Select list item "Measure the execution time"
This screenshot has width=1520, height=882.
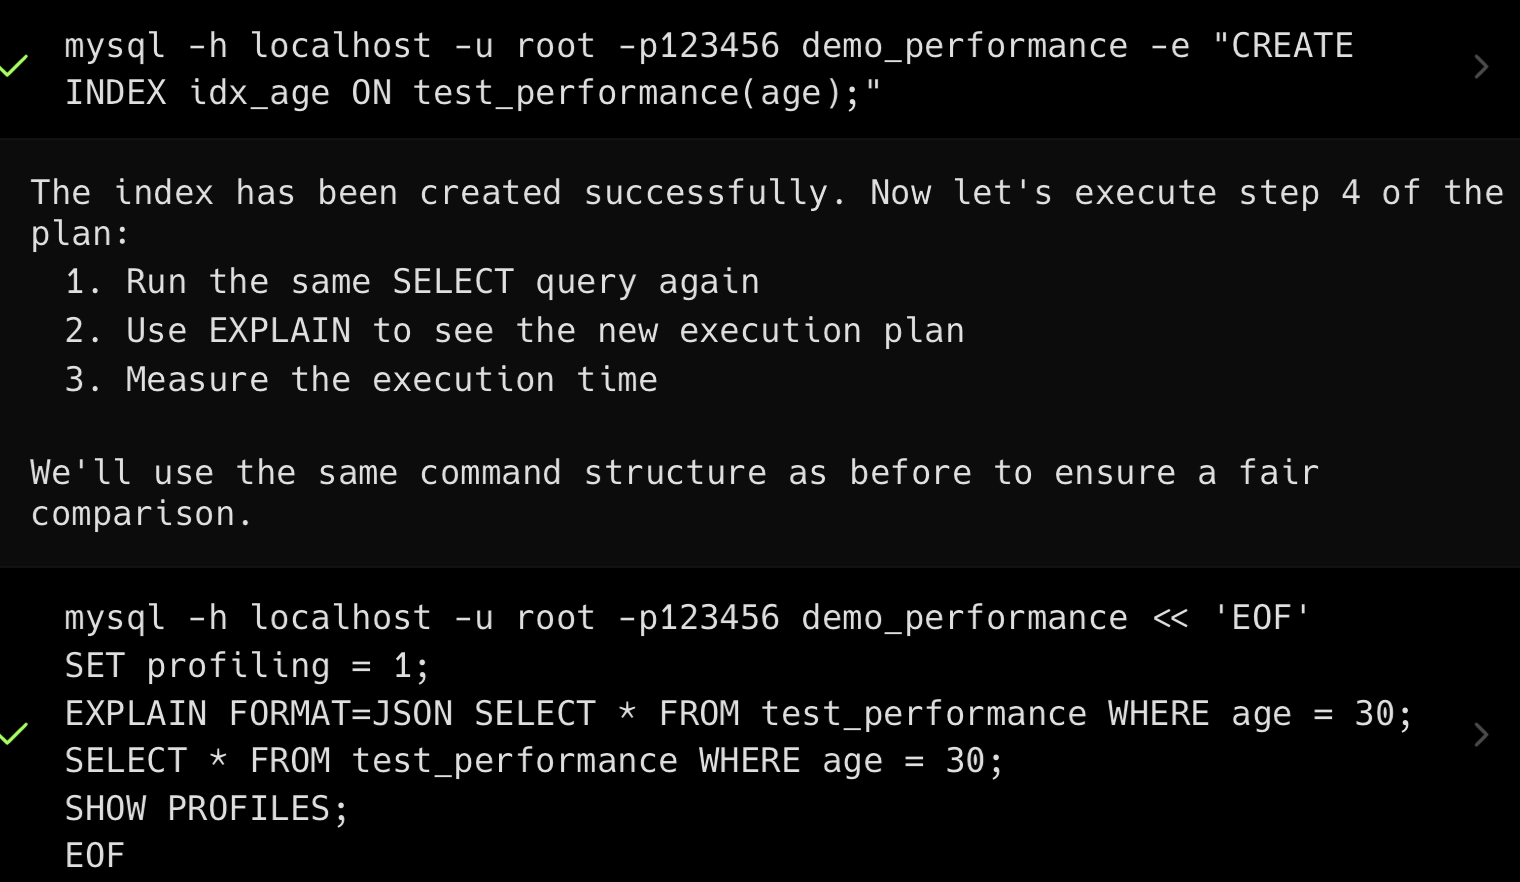[x=391, y=380]
